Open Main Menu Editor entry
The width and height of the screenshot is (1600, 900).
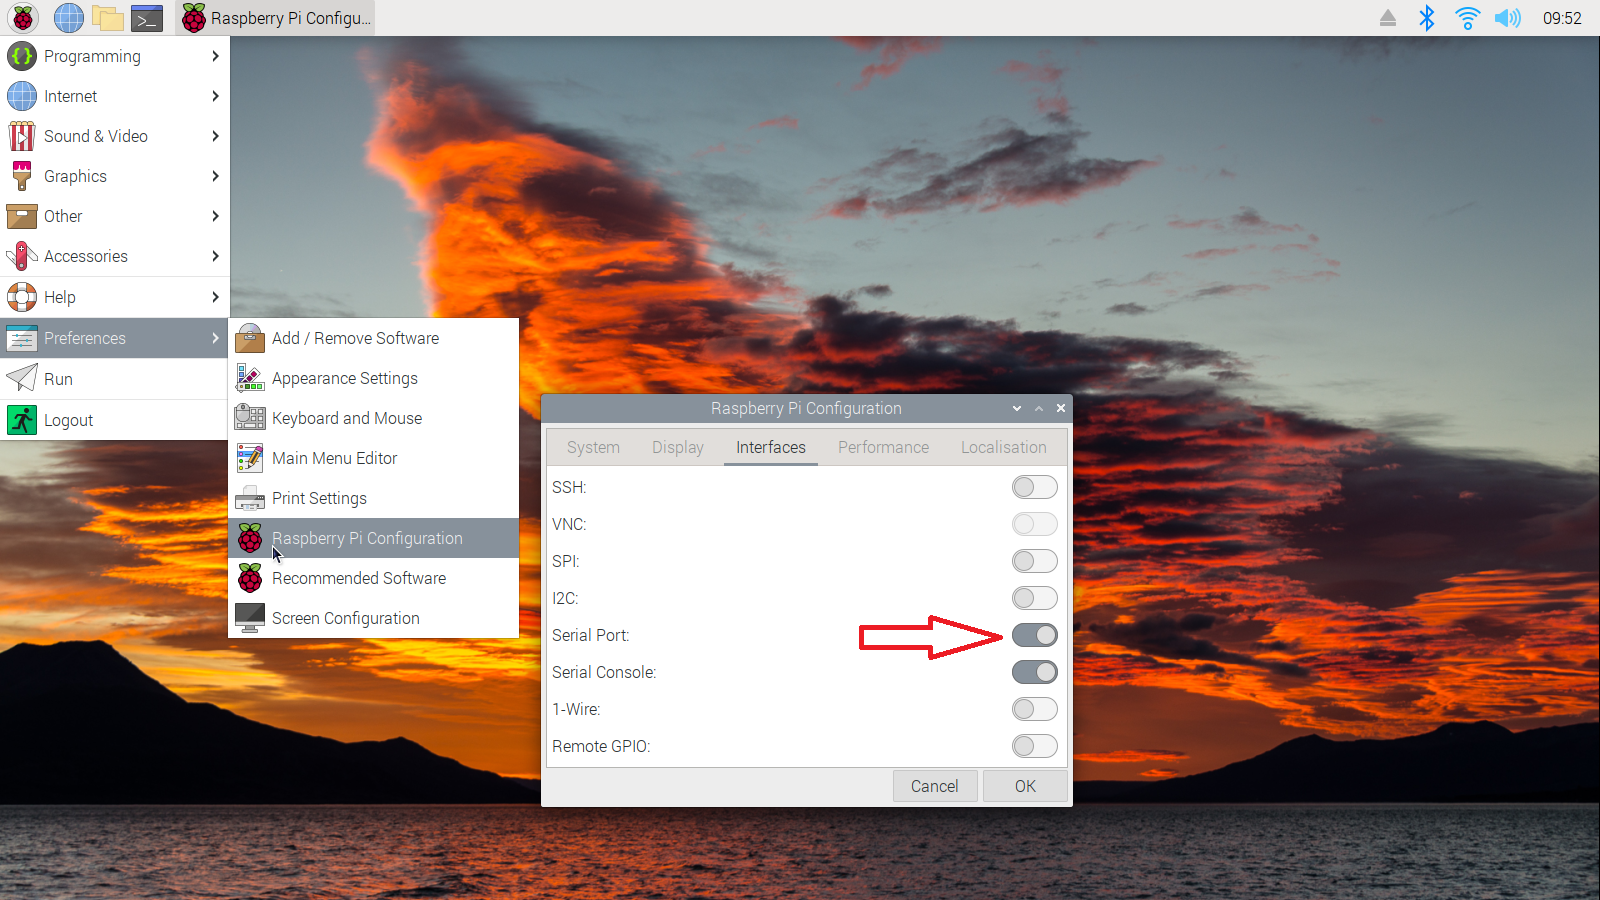374,458
